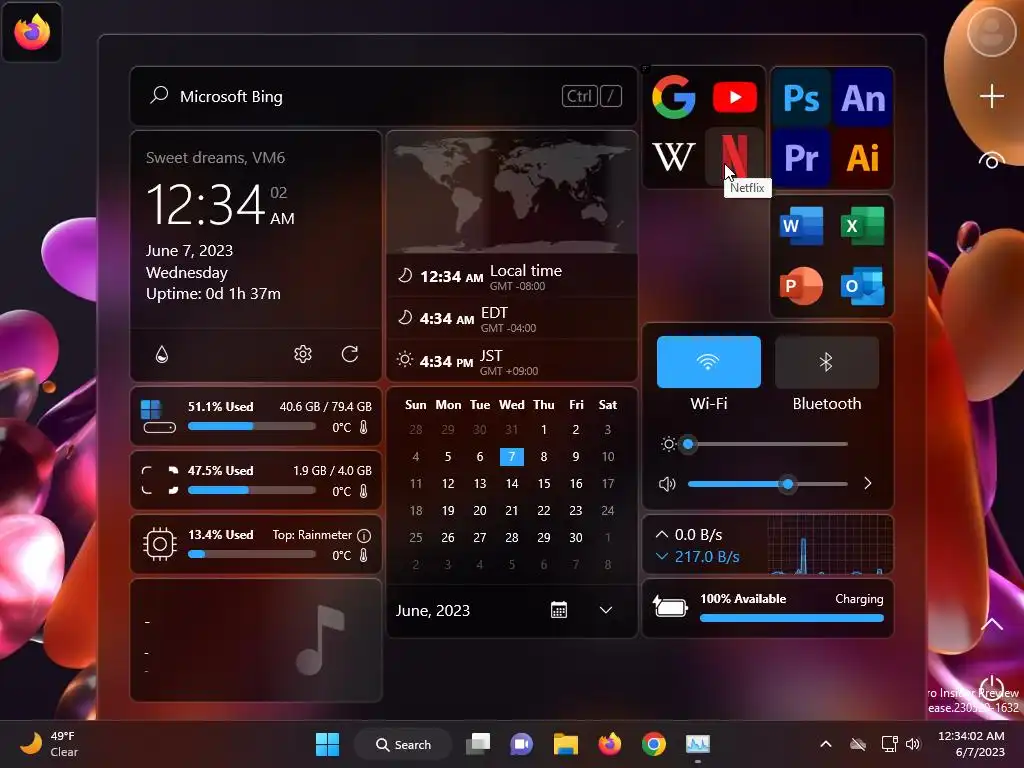Viewport: 1024px width, 768px height.
Task: Launch Adobe Animate icon
Action: coord(863,98)
